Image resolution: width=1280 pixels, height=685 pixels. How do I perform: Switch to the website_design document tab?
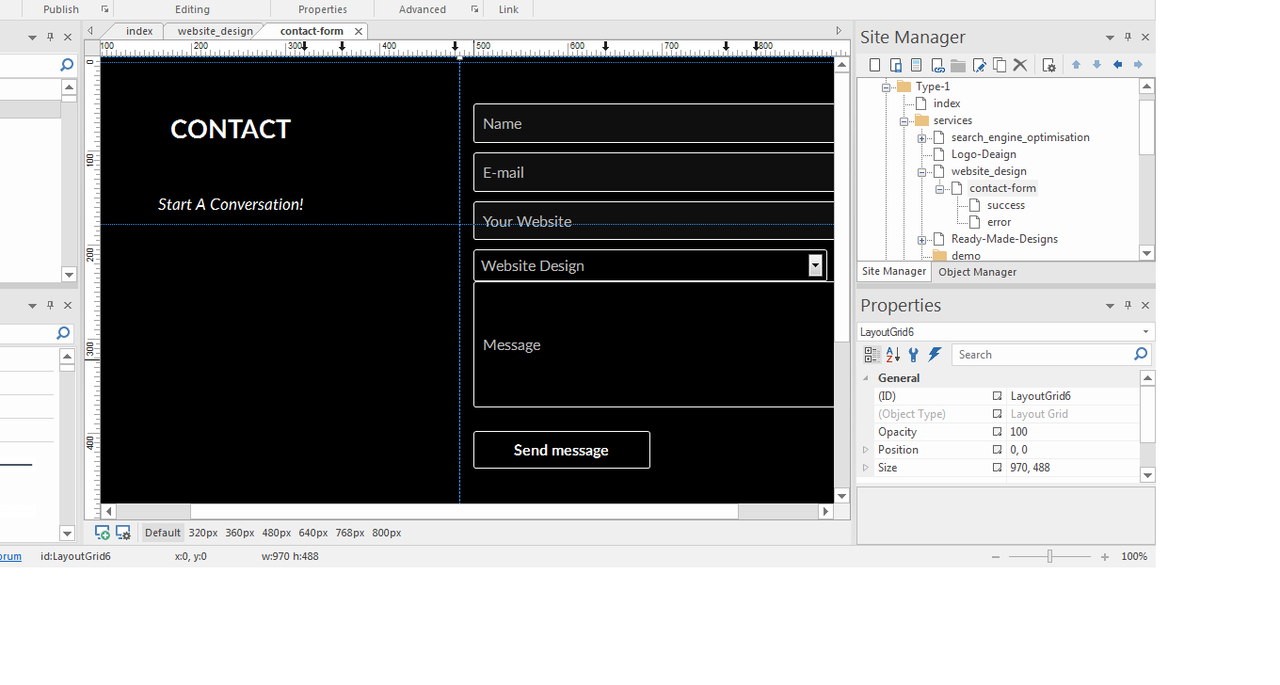(215, 31)
